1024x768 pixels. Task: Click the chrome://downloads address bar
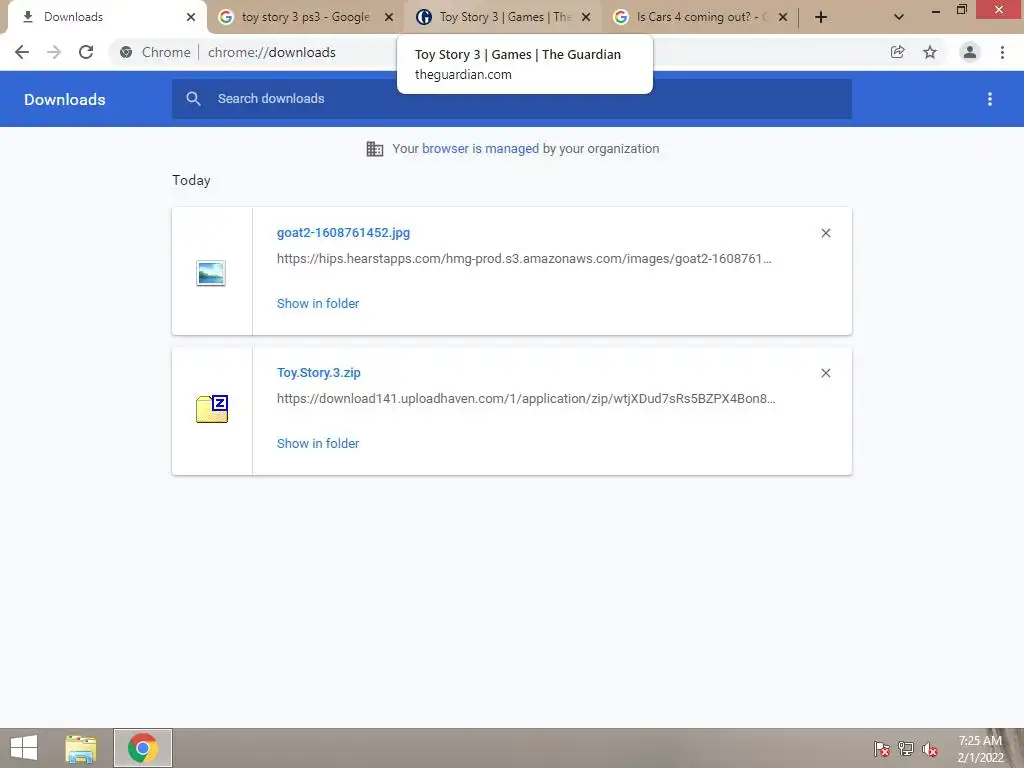pyautogui.click(x=272, y=52)
